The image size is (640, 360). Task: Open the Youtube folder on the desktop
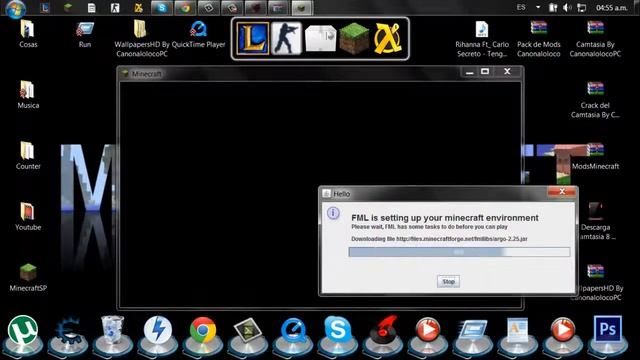(x=28, y=217)
